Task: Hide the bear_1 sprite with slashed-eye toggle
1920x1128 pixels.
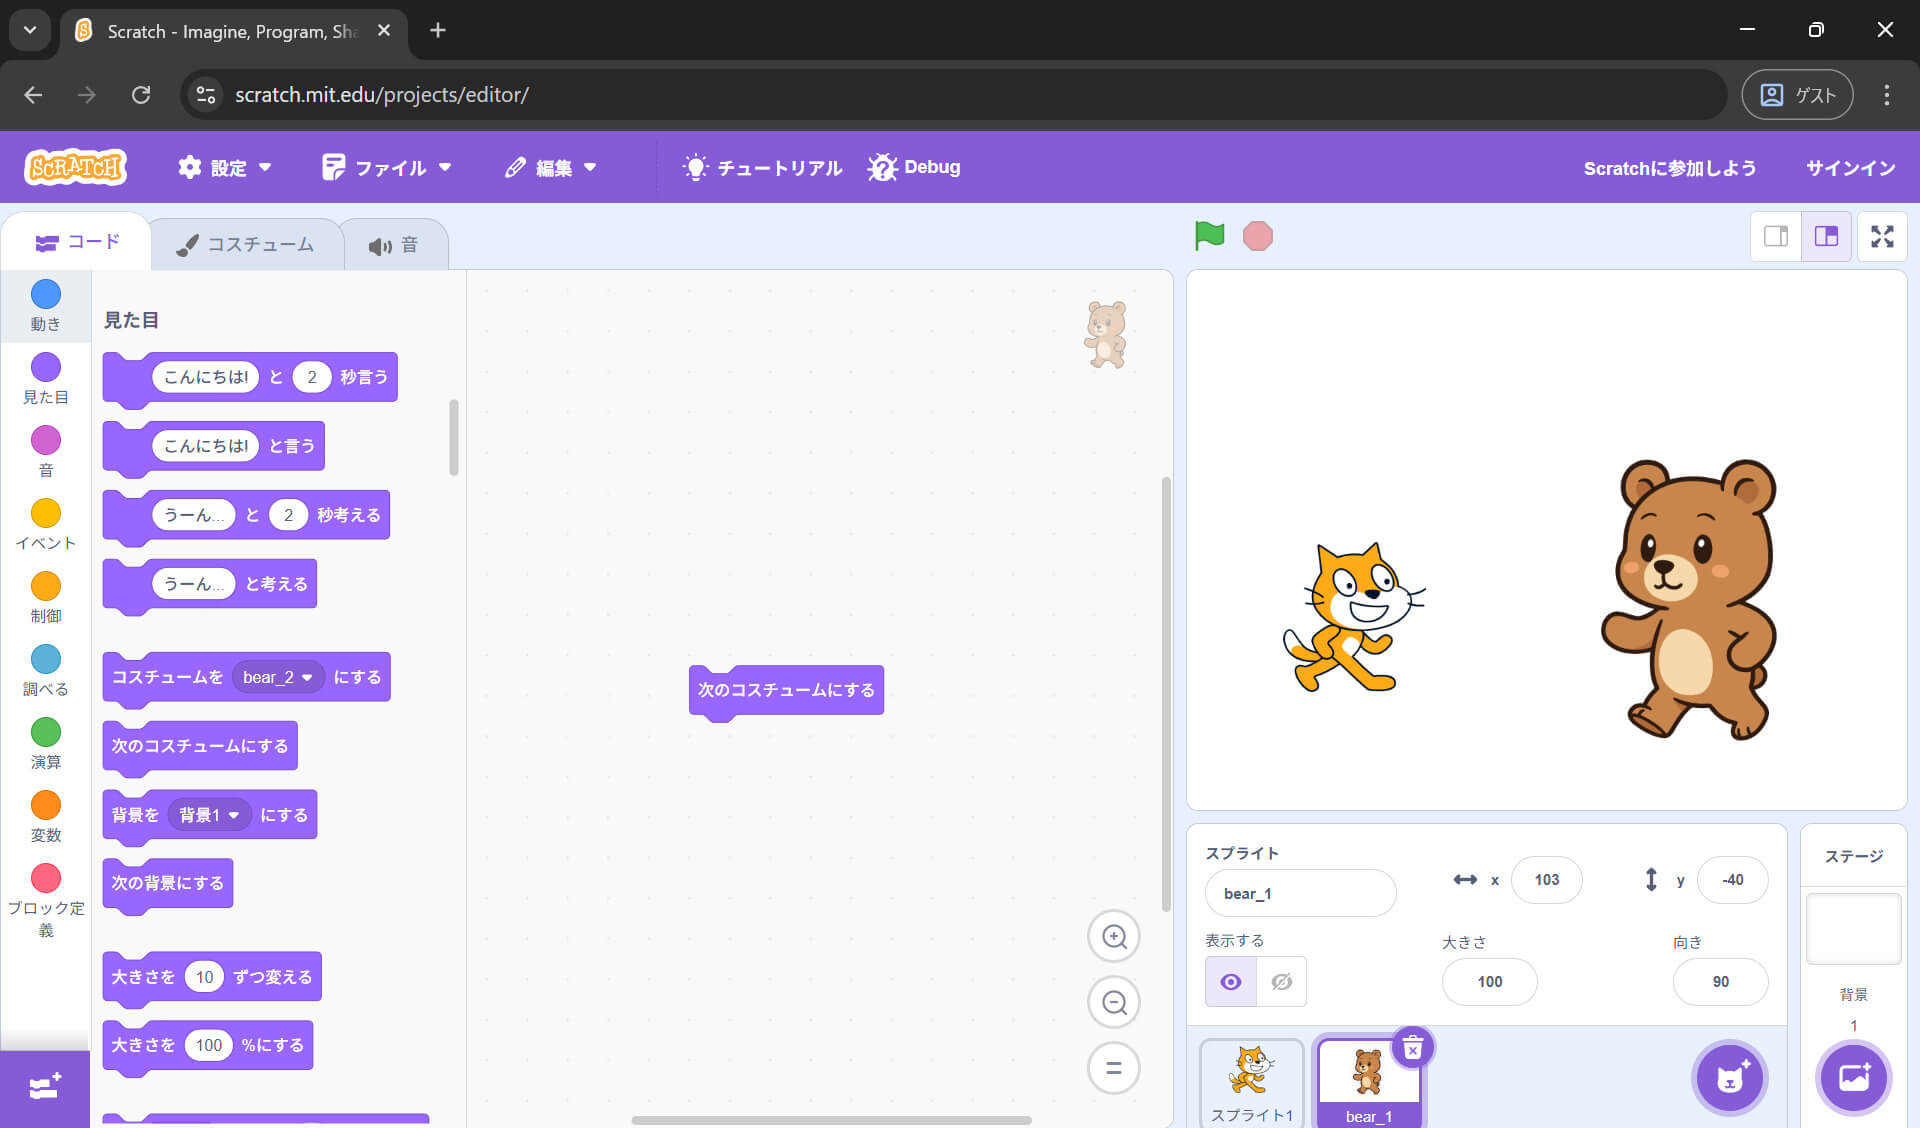Action: [x=1281, y=982]
